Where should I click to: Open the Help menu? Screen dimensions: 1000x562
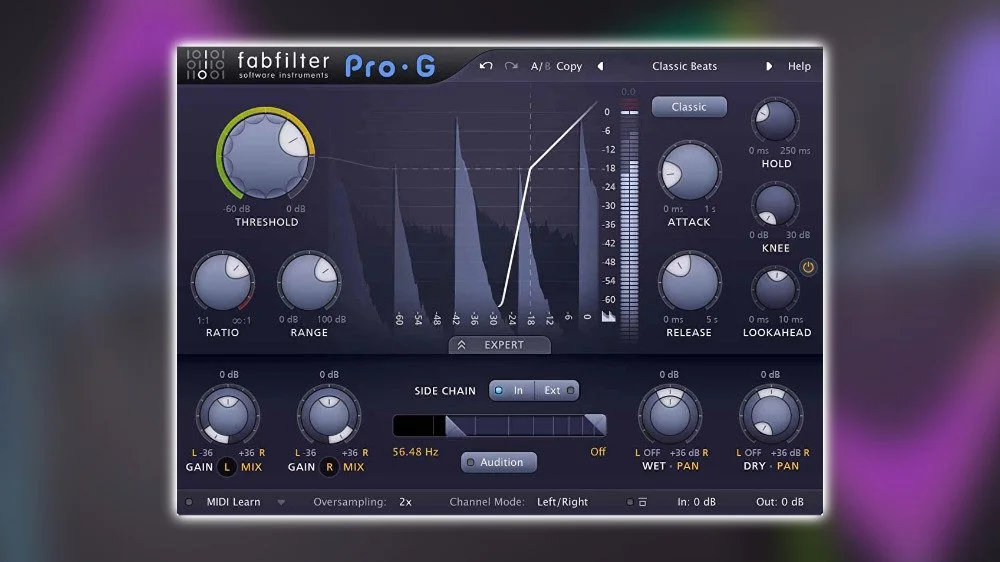pyautogui.click(x=799, y=66)
